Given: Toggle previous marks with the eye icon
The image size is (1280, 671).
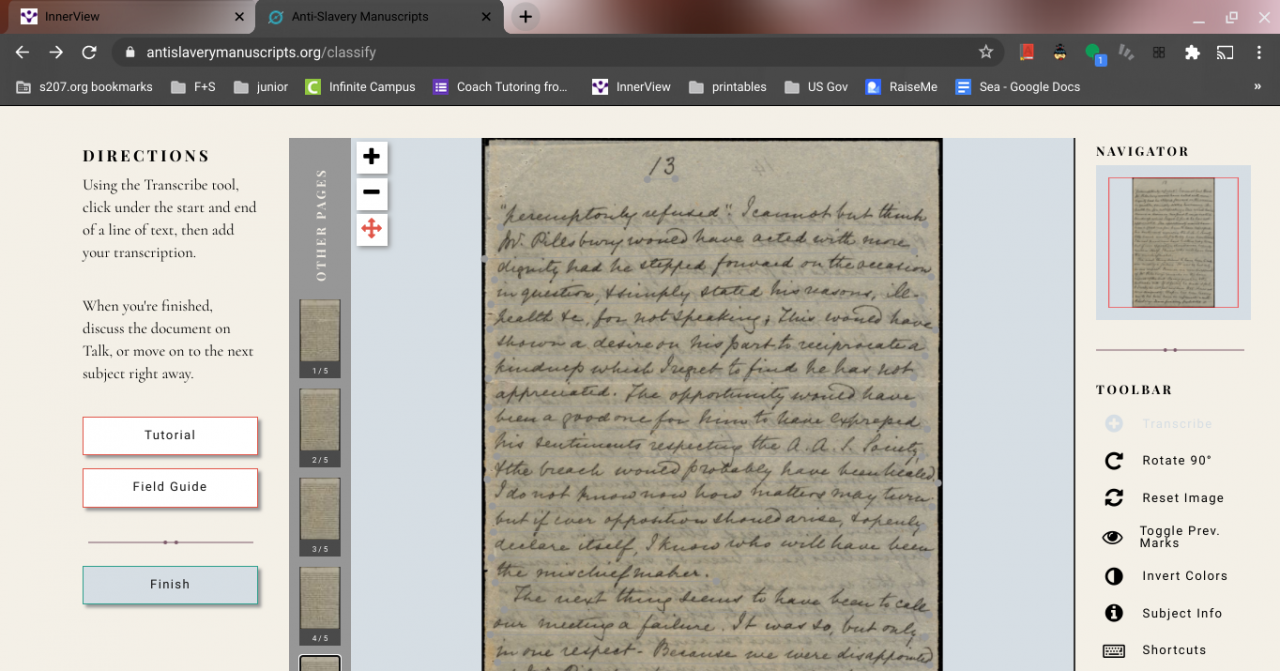Looking at the screenshot, I should tap(1113, 537).
